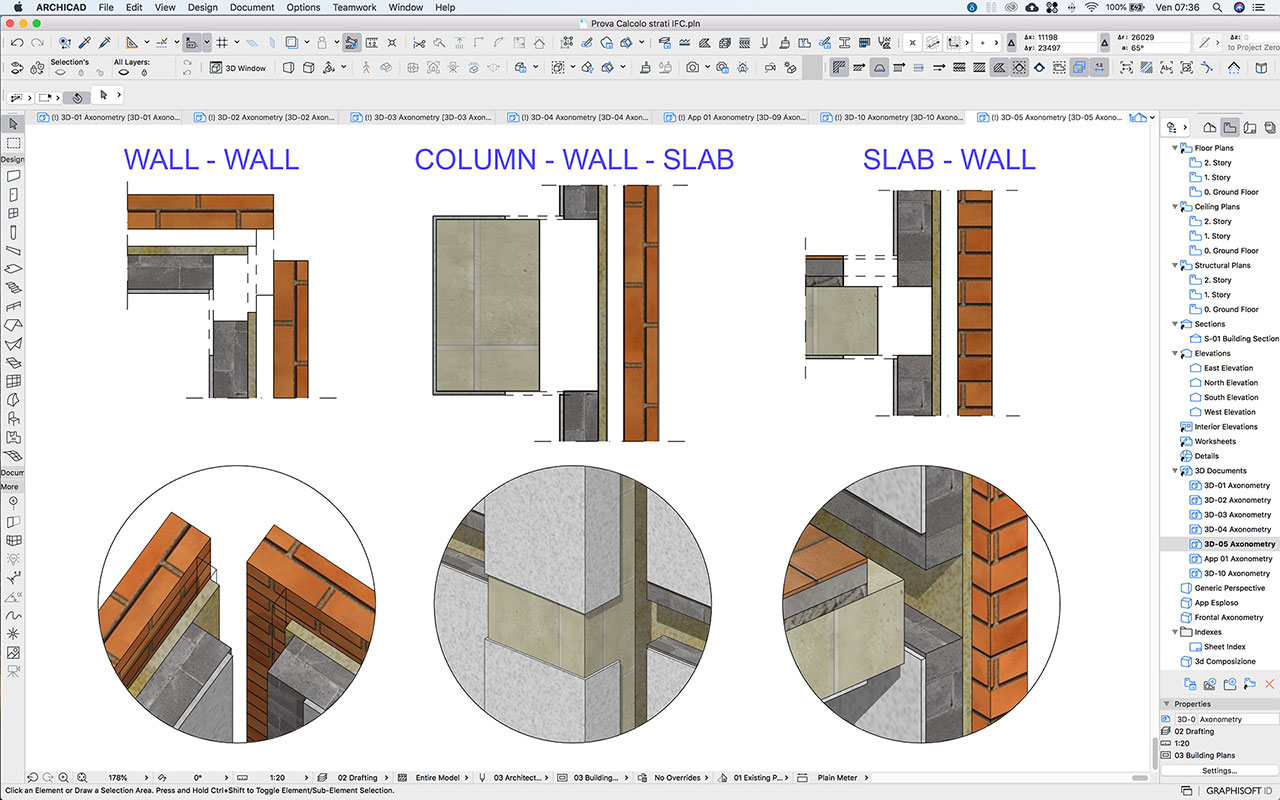The width and height of the screenshot is (1280, 800).
Task: Select the Slab tool in the toolbox
Action: (x=12, y=268)
